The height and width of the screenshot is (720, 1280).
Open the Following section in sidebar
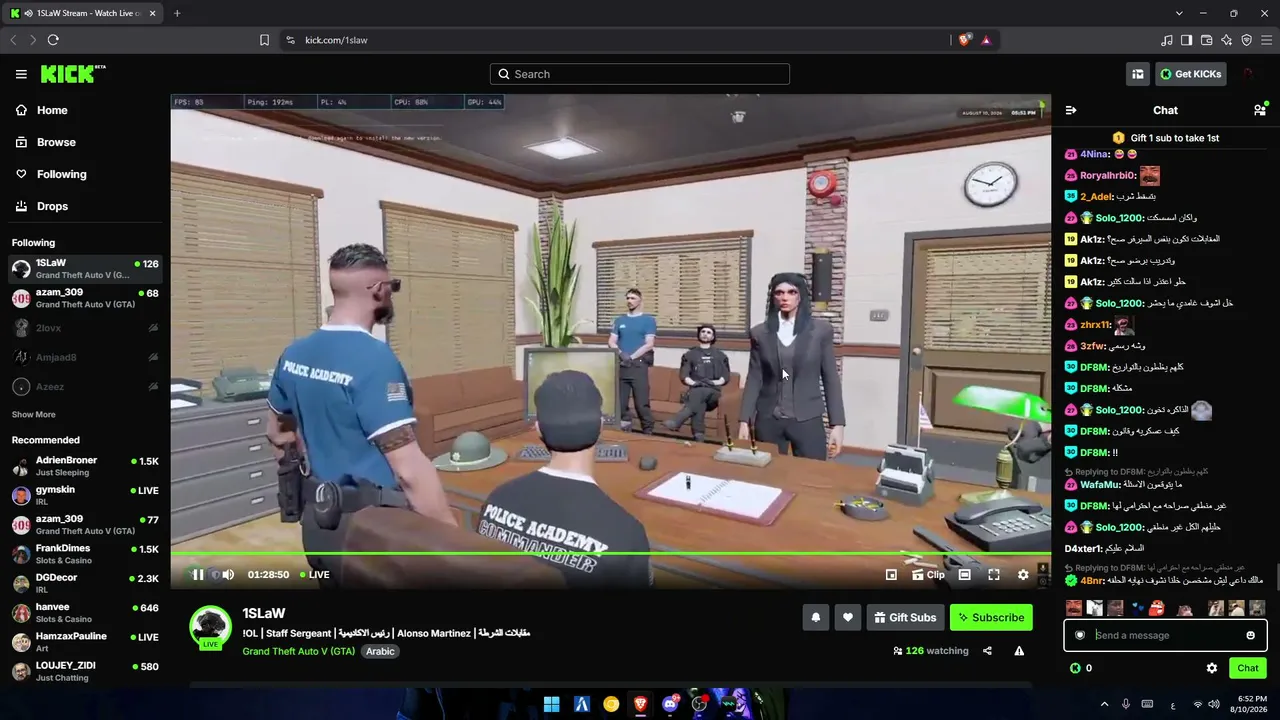click(x=51, y=174)
